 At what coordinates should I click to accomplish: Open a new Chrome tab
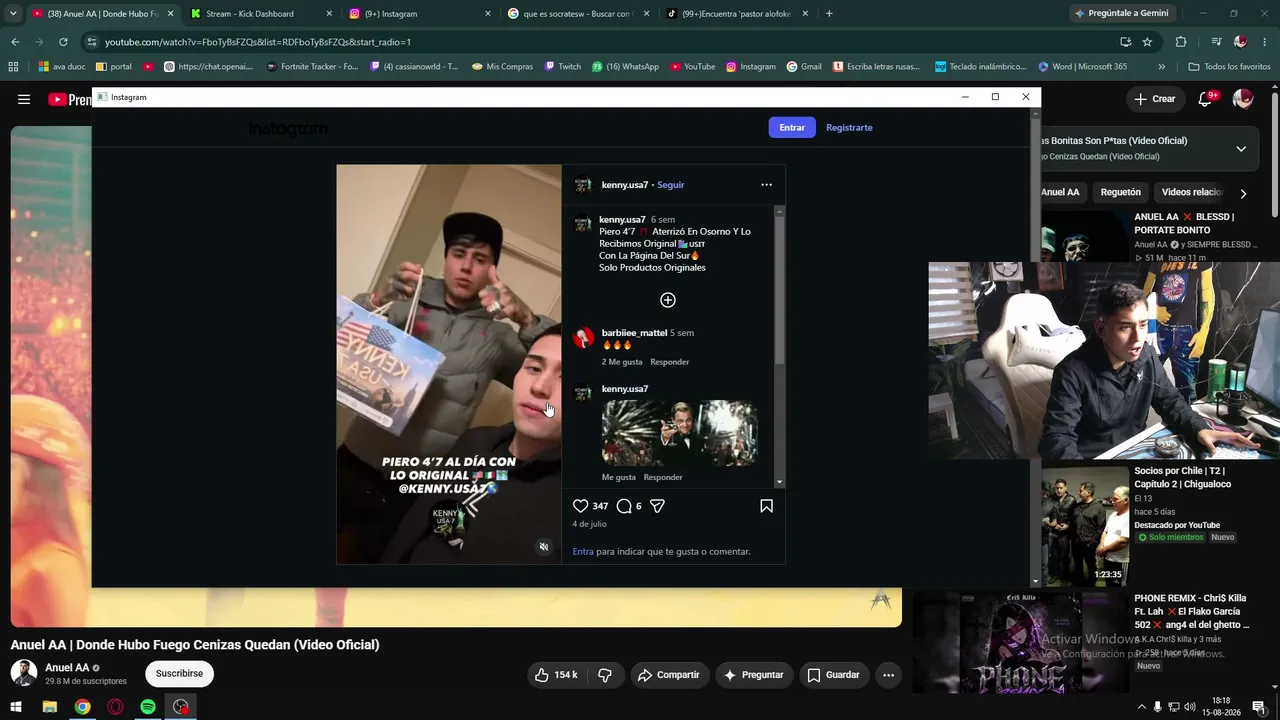(x=829, y=14)
